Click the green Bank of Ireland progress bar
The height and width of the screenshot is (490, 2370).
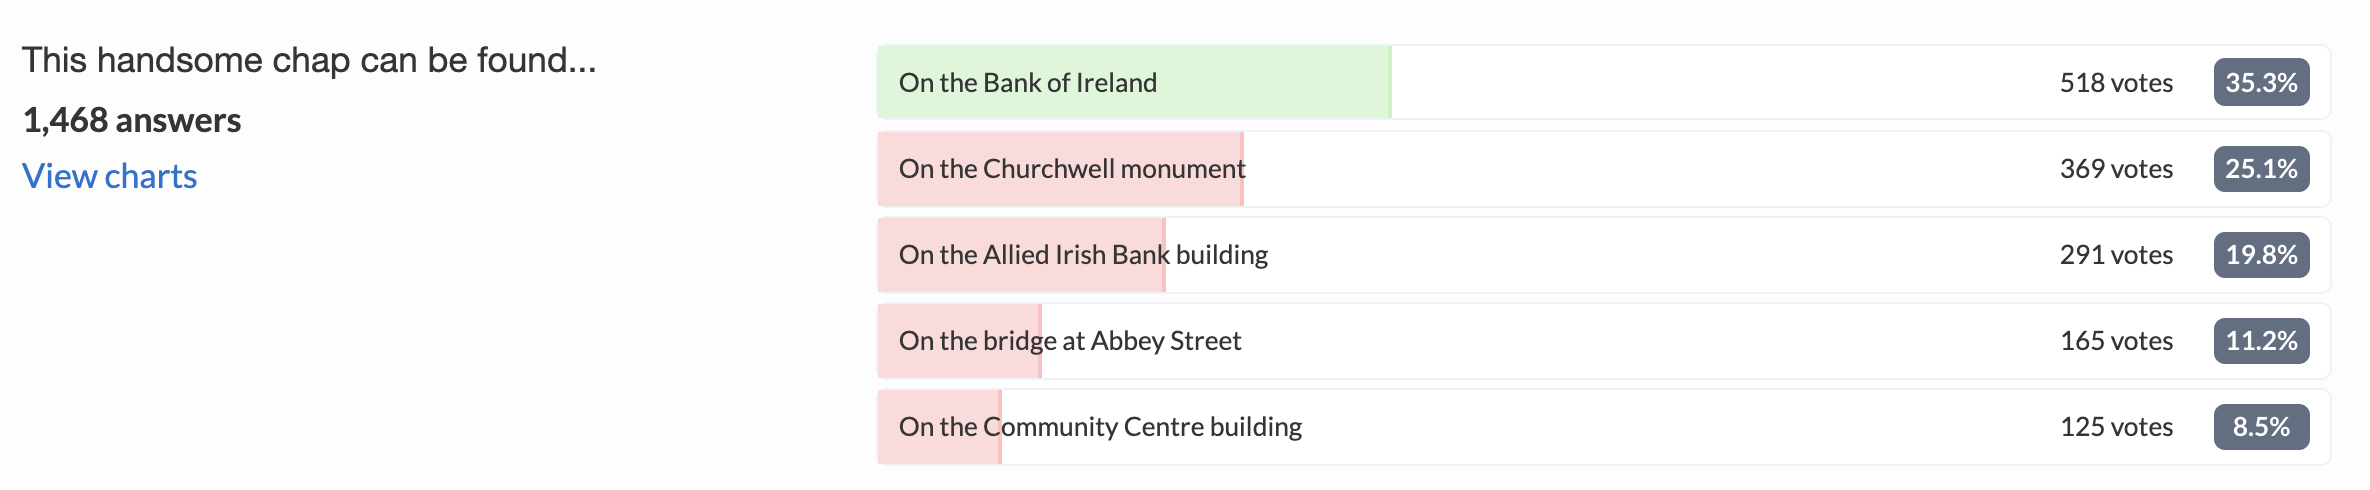[1134, 82]
